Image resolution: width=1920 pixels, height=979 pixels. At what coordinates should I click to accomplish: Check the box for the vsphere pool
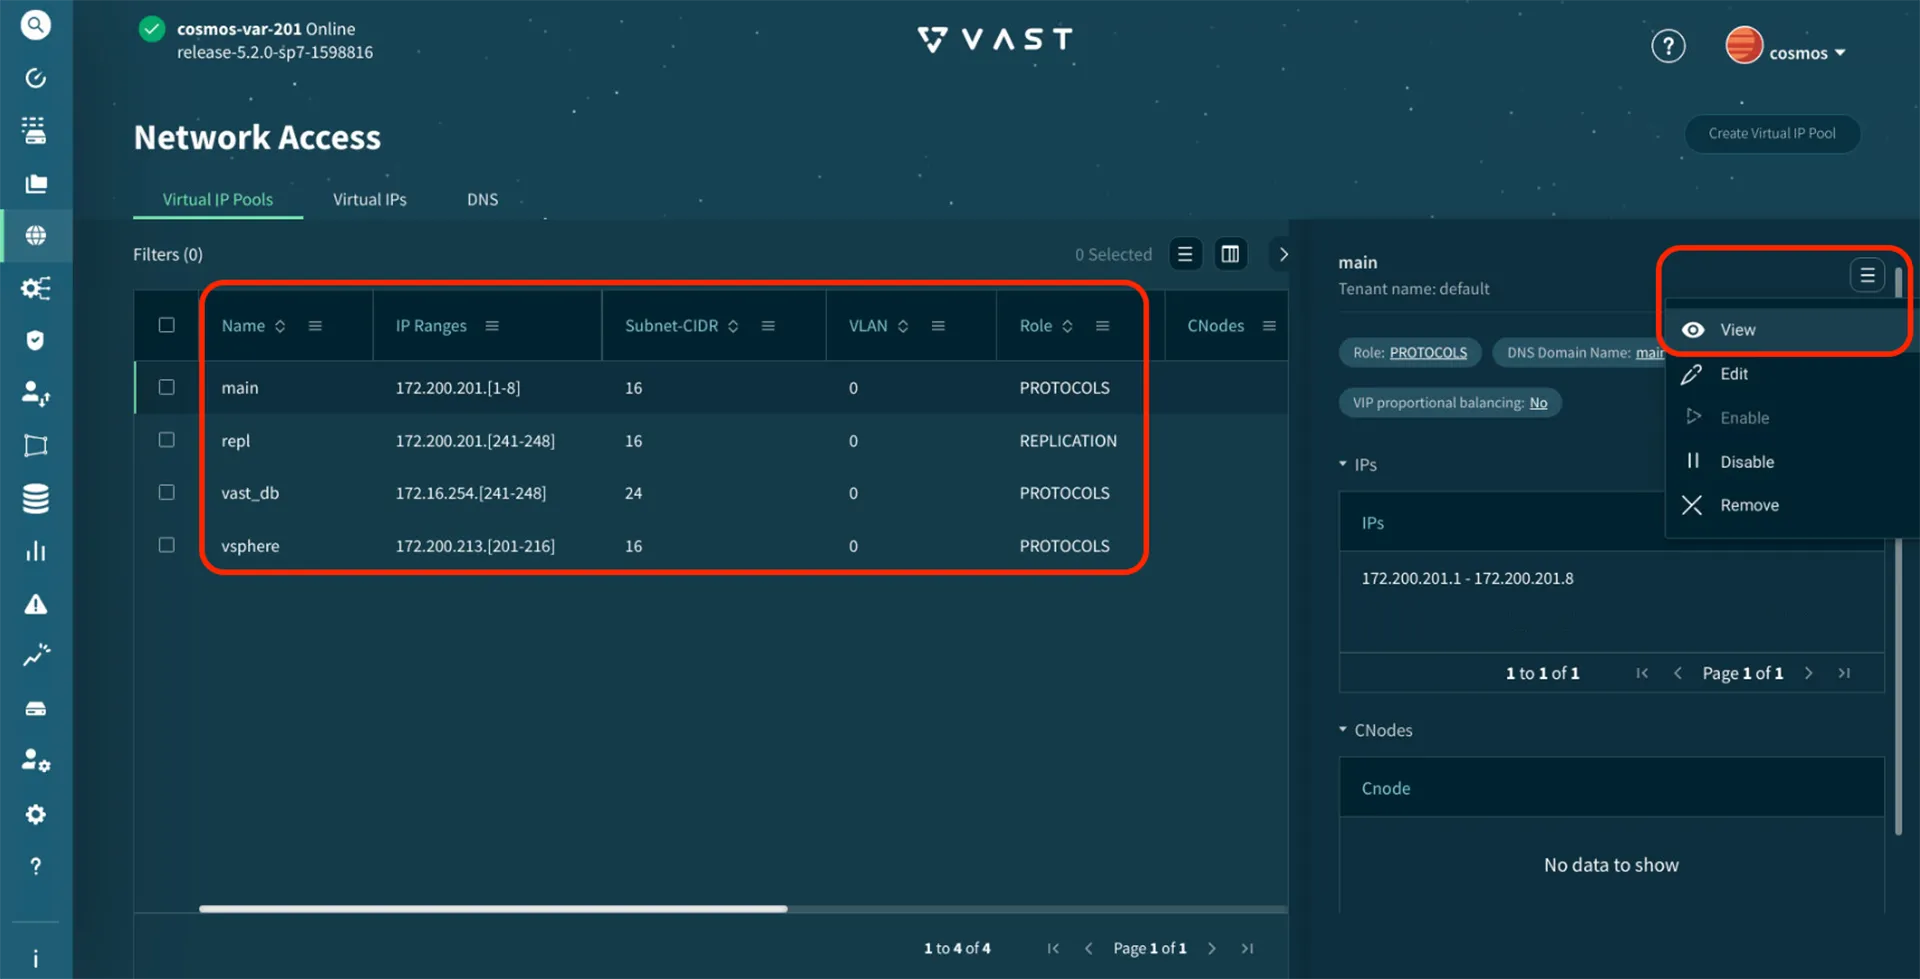tap(167, 545)
